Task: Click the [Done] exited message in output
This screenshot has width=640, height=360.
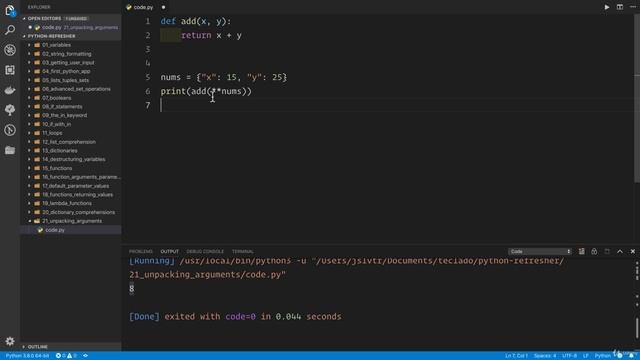Action: [235, 317]
